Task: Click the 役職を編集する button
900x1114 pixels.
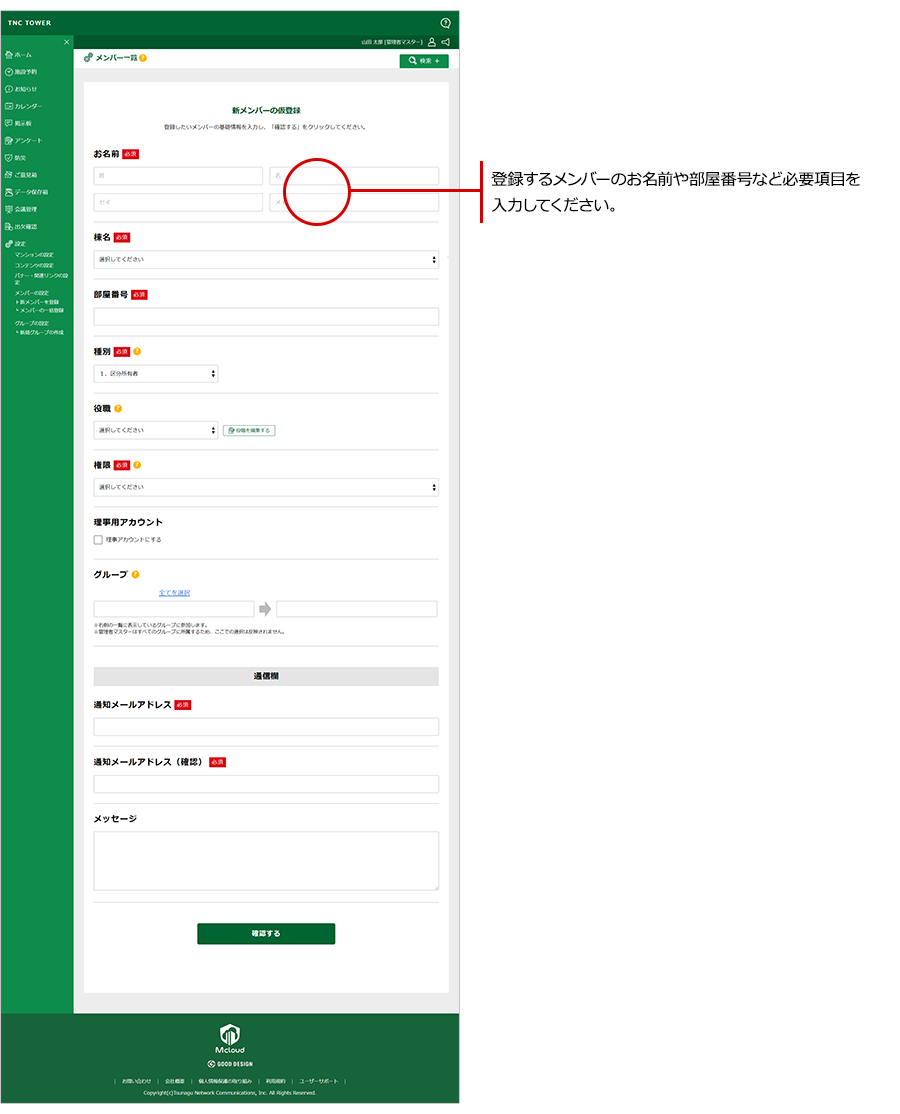Action: click(x=248, y=430)
